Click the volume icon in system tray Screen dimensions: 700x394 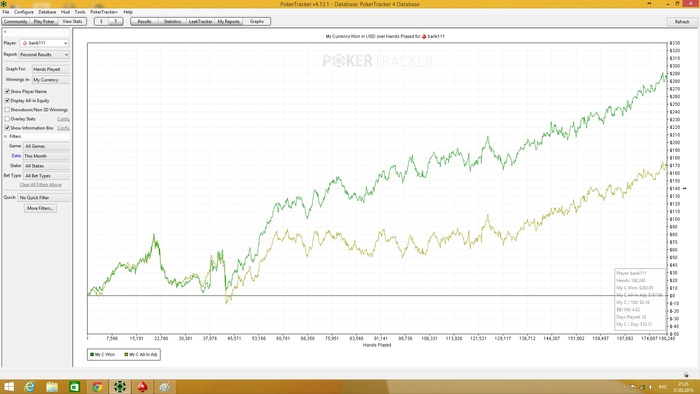pos(650,387)
